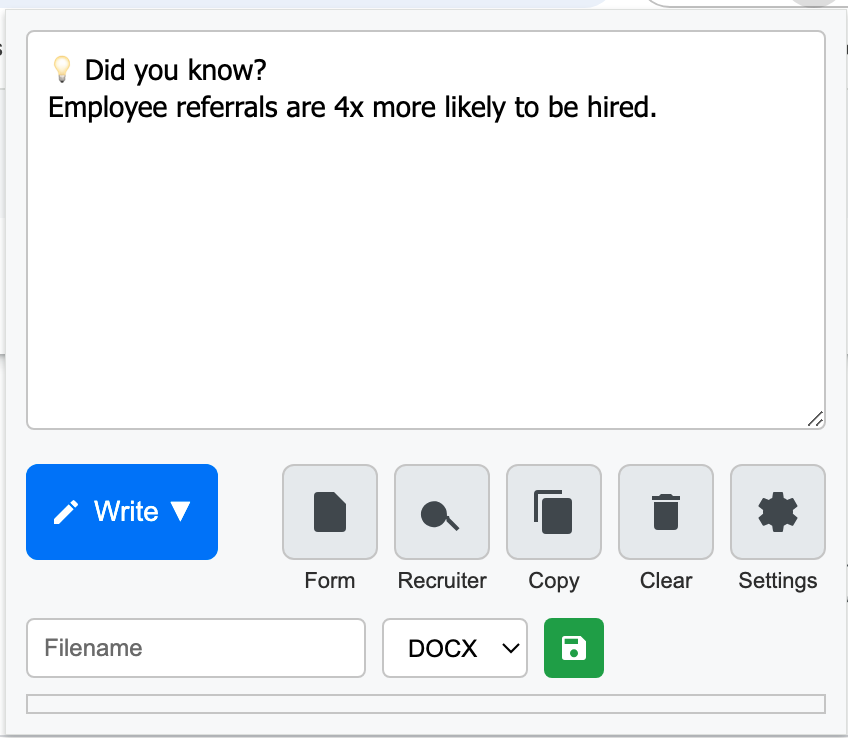
Task: Expand the Write button's down triangle
Action: coord(180,512)
